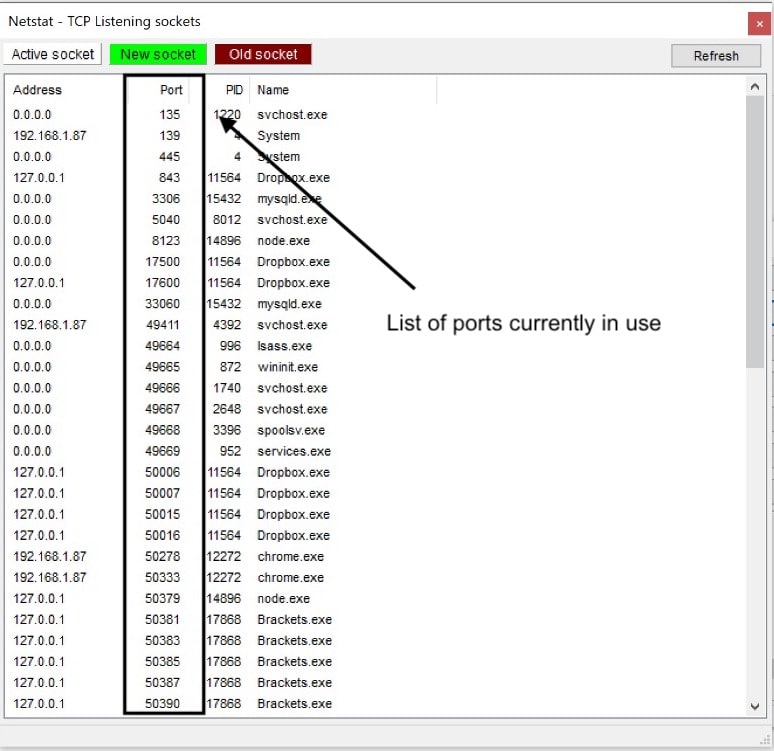Click PID 2648 cell

point(227,409)
